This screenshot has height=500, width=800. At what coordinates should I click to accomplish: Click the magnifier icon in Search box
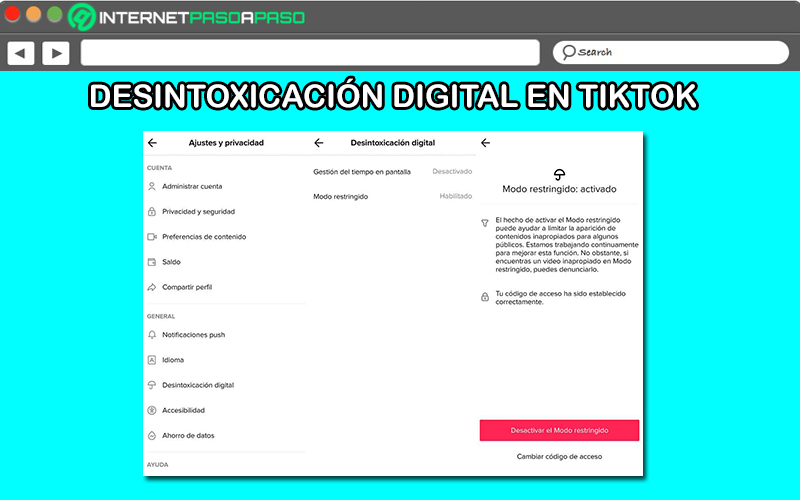click(x=568, y=52)
